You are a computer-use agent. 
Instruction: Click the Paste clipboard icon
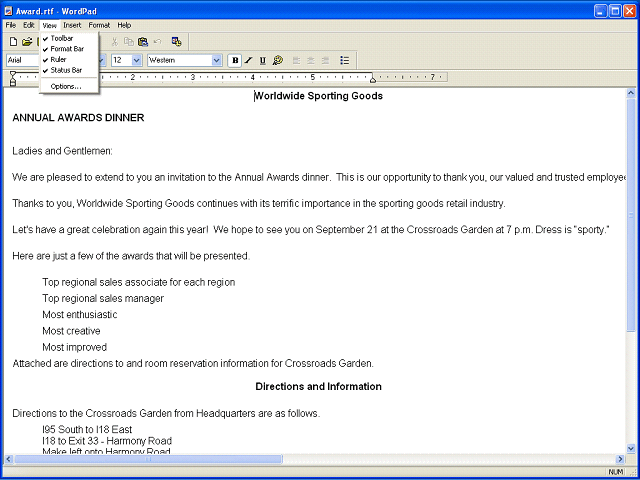click(x=142, y=42)
